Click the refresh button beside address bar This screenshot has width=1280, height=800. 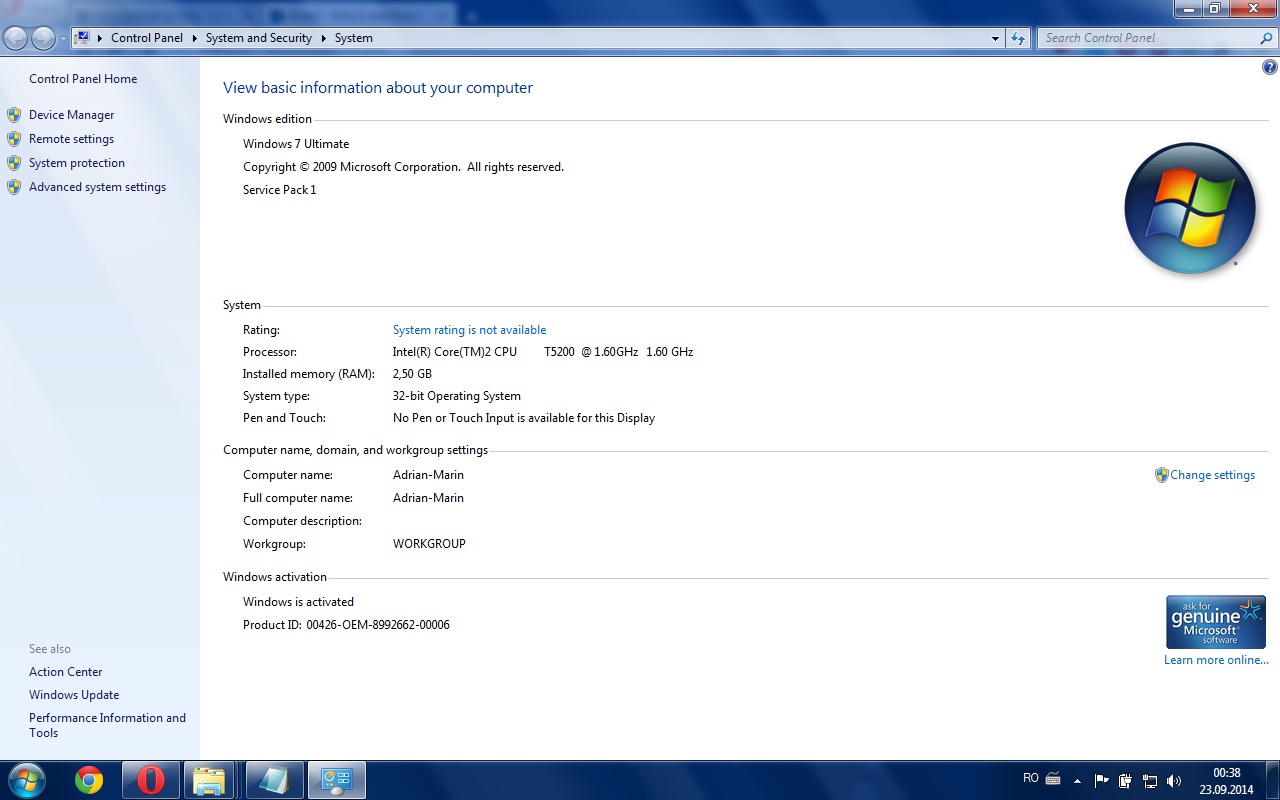pos(1018,38)
